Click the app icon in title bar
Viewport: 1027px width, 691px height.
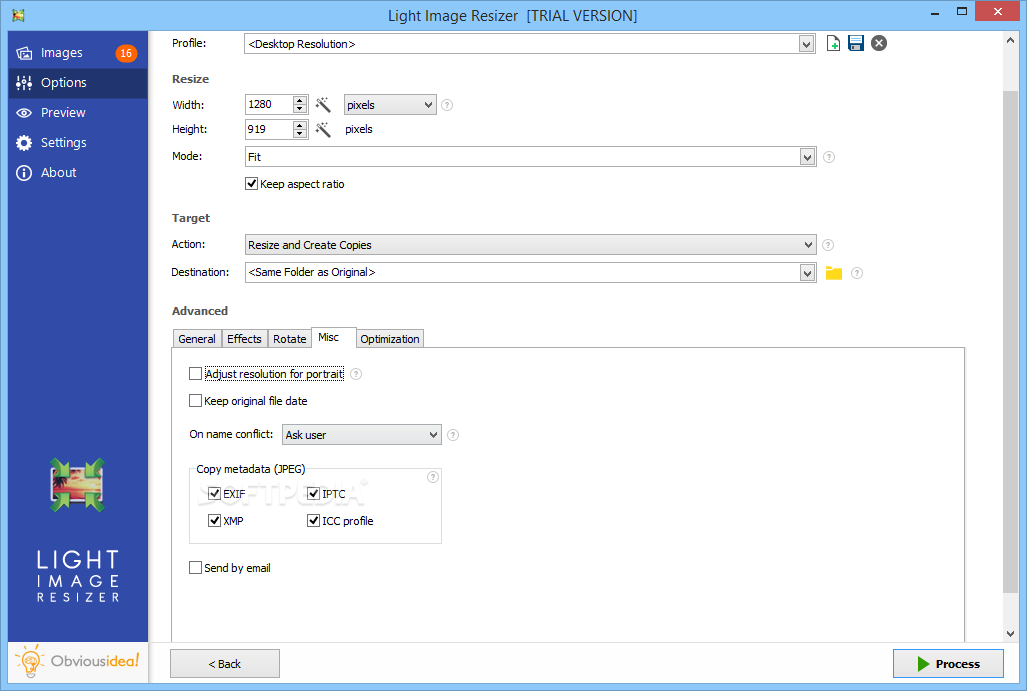[x=18, y=15]
